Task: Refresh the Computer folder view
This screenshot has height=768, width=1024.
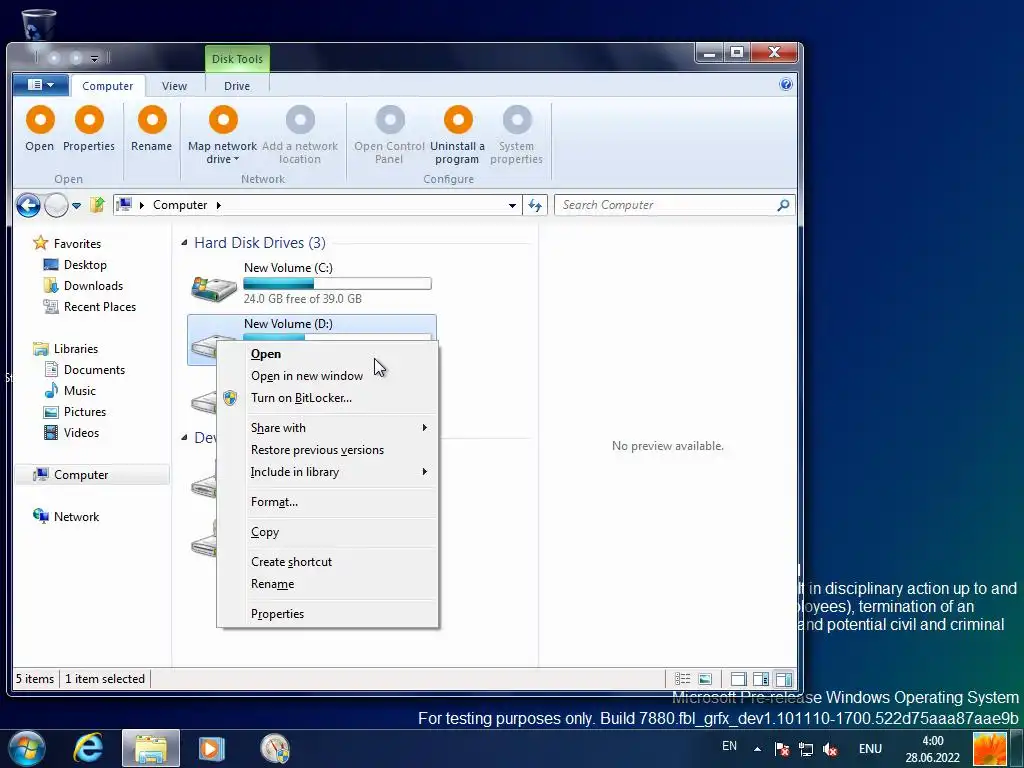Action: (535, 205)
